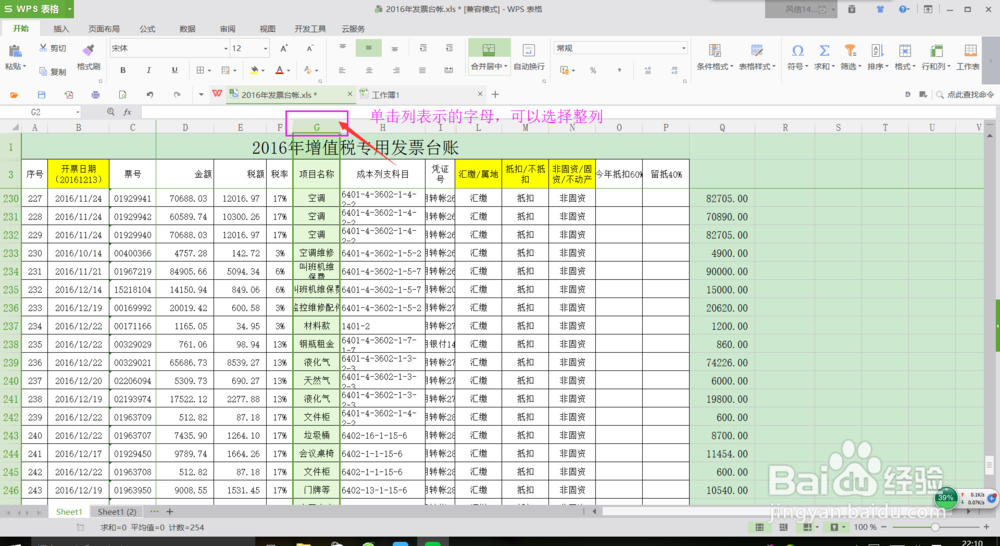Add a new worksheet with the plus

tap(170, 512)
